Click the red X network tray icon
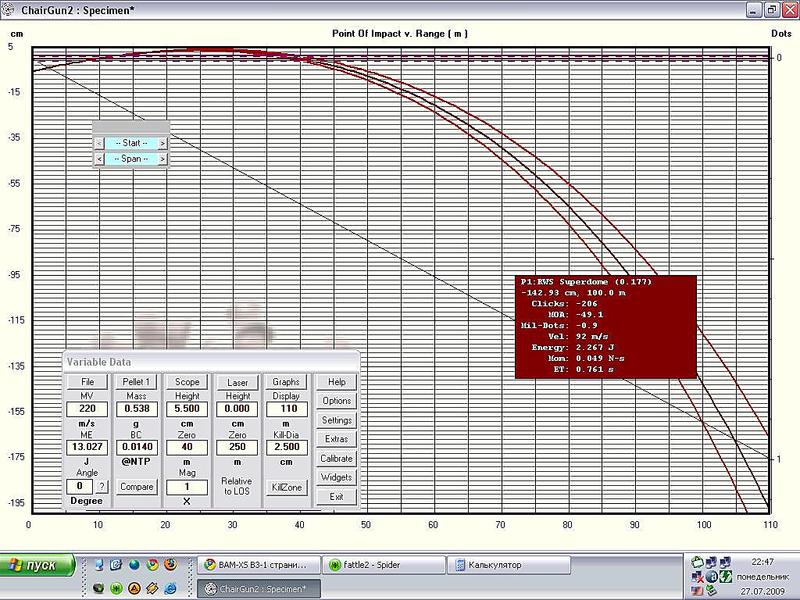 [697, 577]
